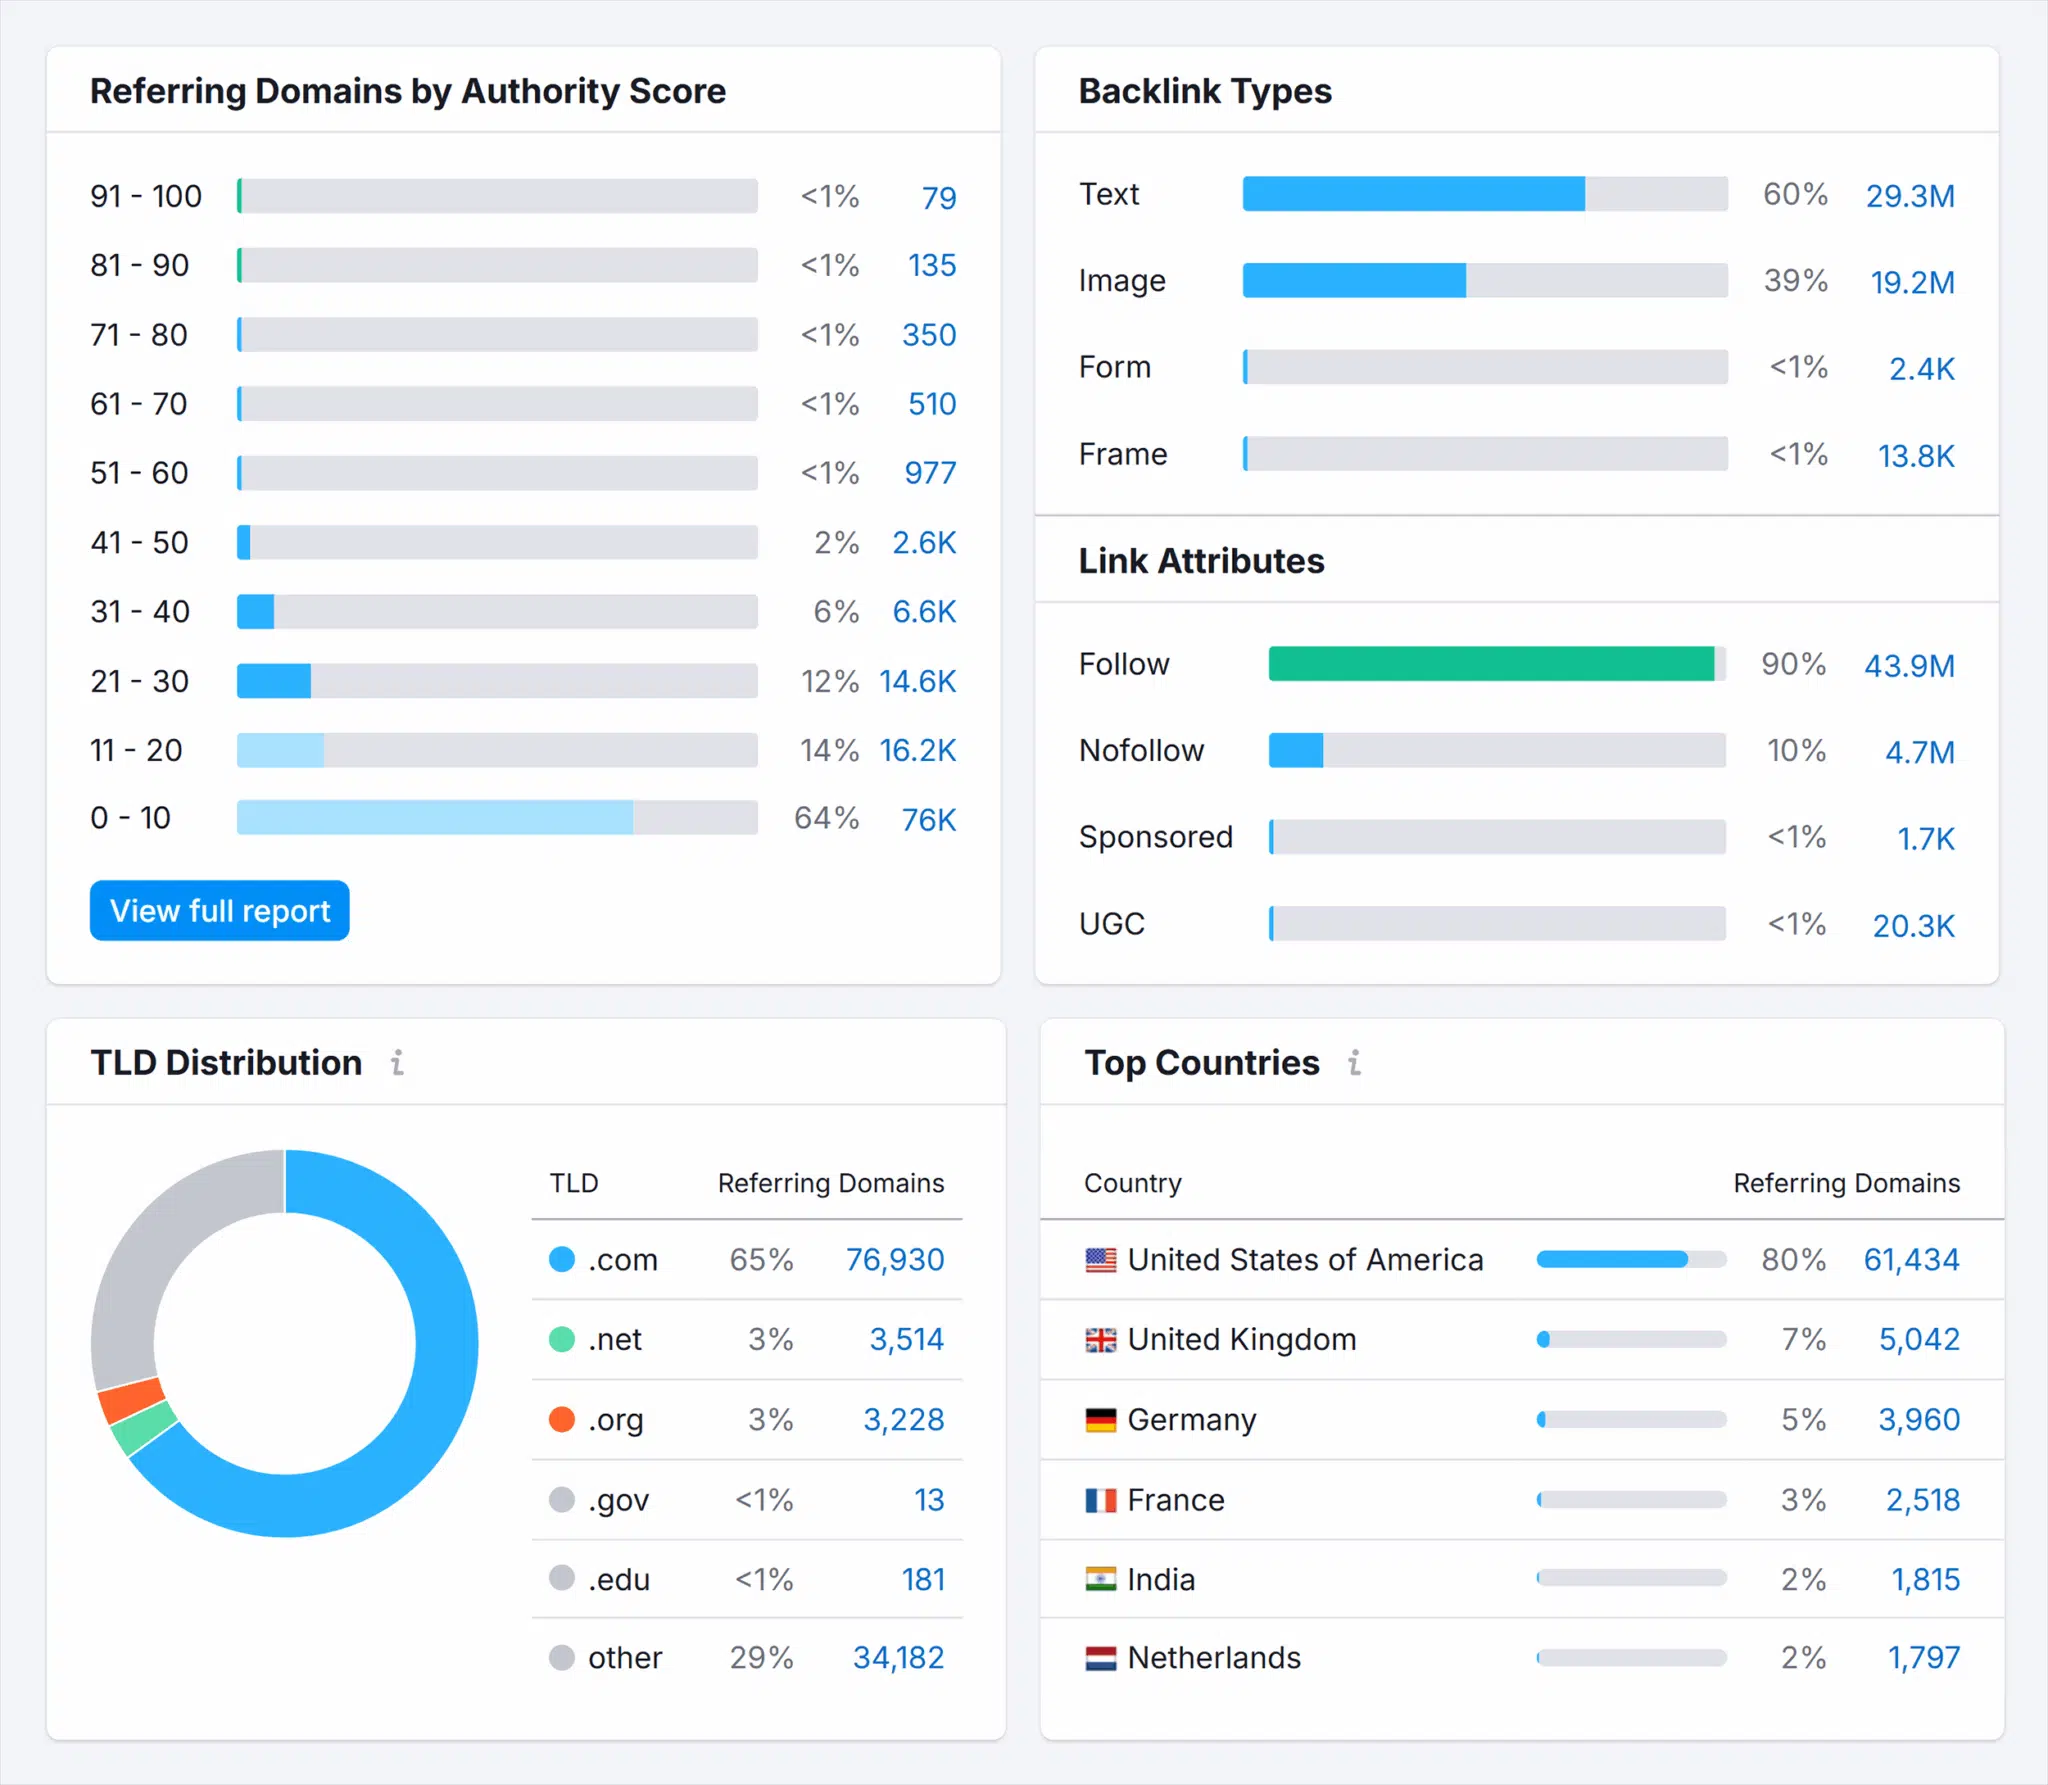Click the Germany flag icon

click(x=1100, y=1419)
